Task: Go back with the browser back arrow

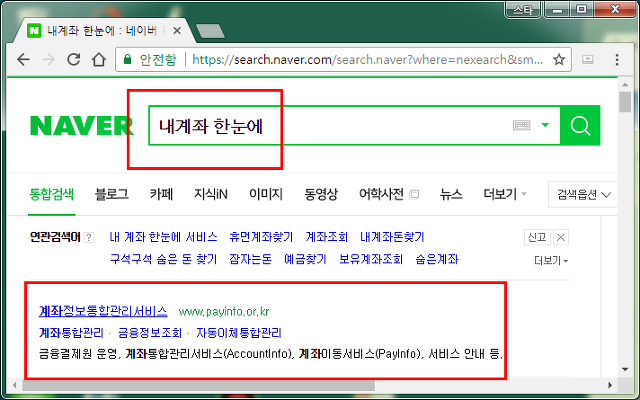Action: tap(23, 60)
